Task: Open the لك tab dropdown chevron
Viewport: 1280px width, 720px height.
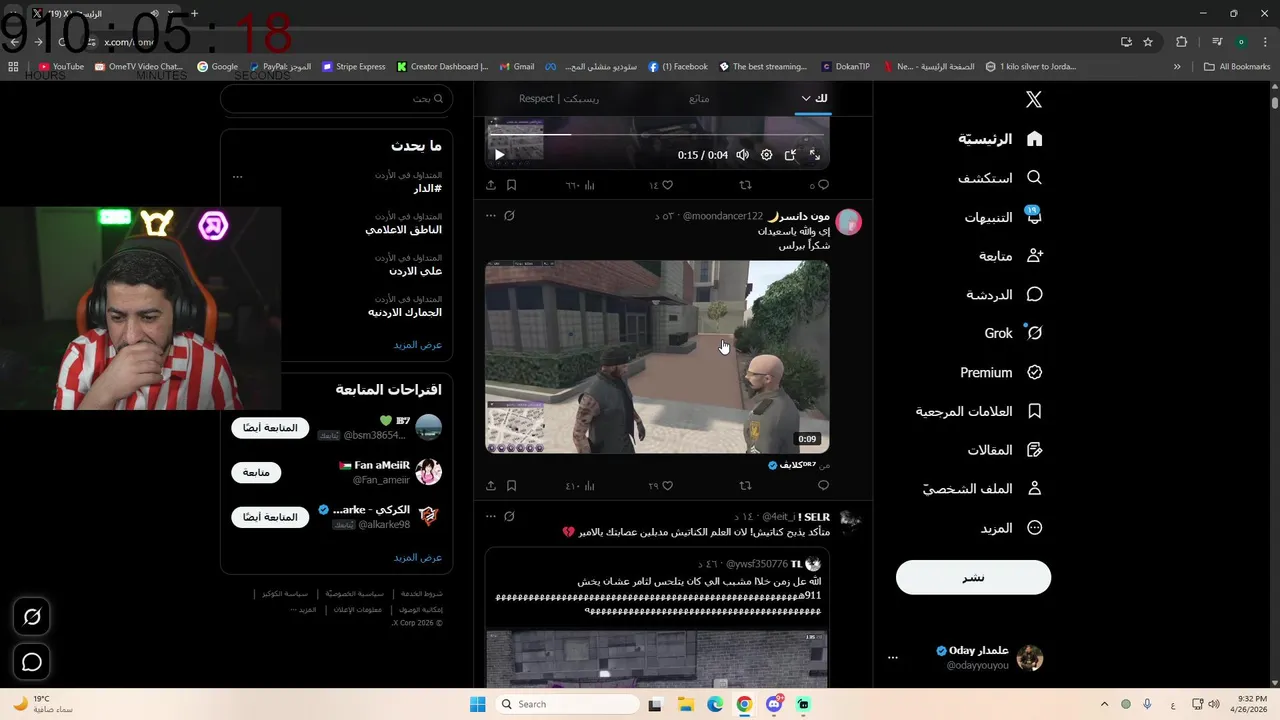Action: tap(806, 98)
